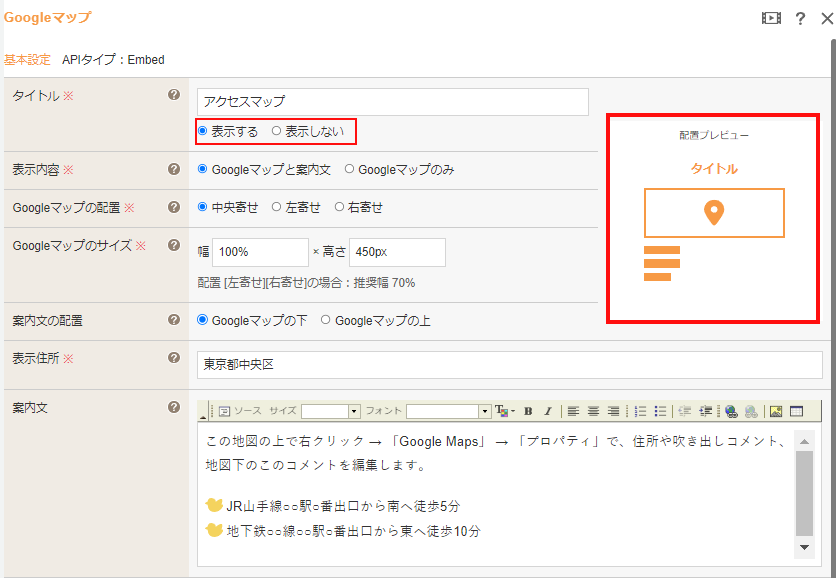The height and width of the screenshot is (578, 836).
Task: Click help icon for 表示内容 row
Action: coord(174,169)
